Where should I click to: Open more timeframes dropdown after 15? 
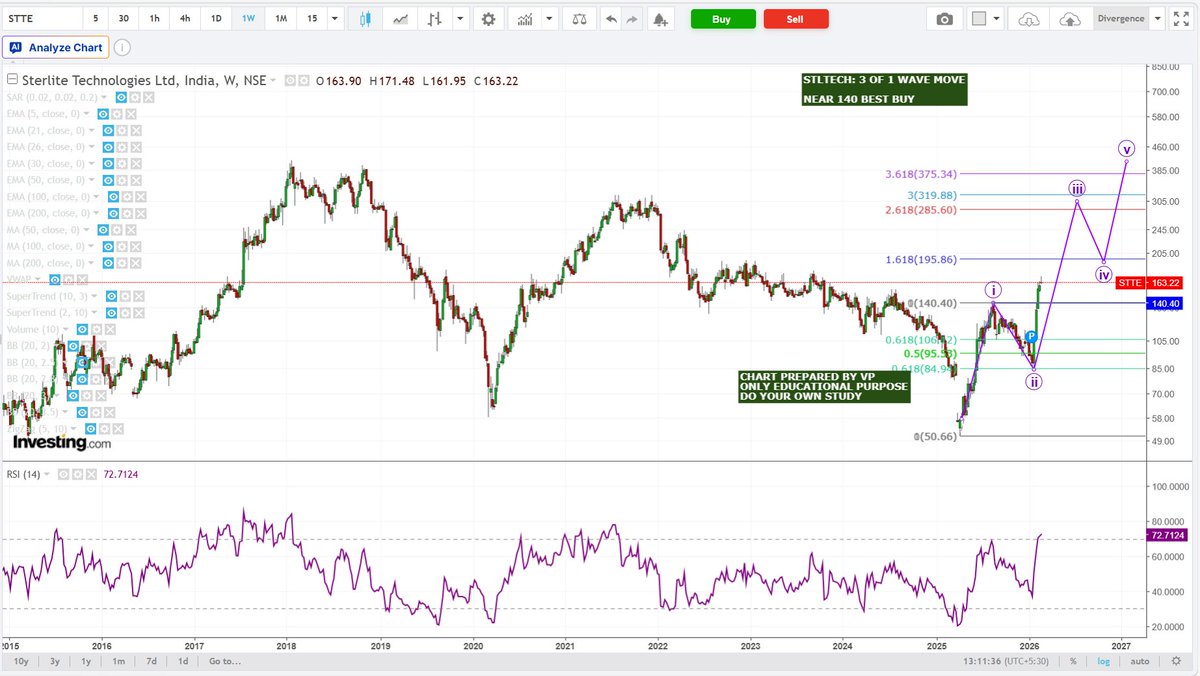[x=334, y=19]
